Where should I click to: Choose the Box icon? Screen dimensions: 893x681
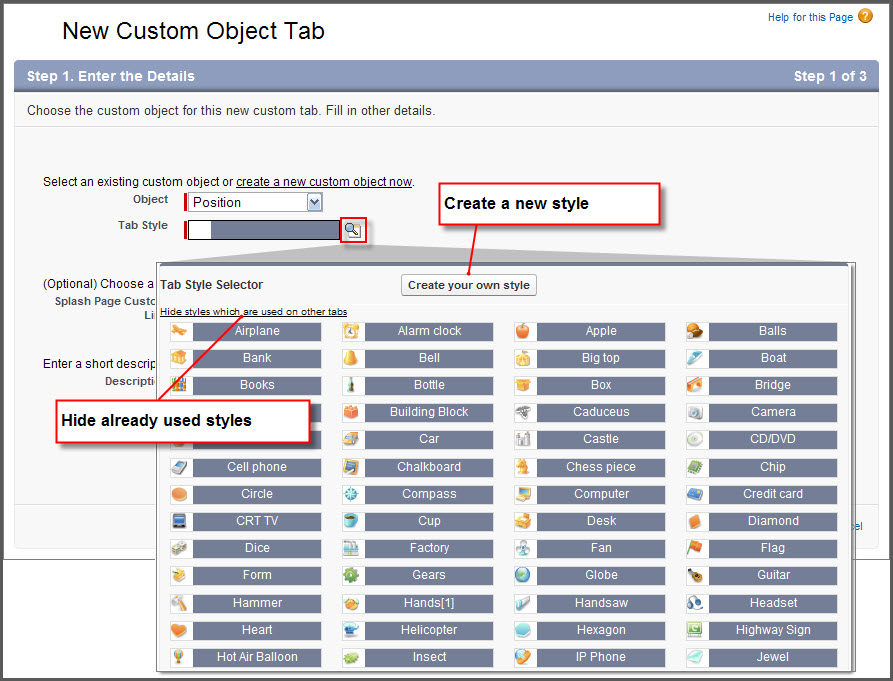(523, 385)
